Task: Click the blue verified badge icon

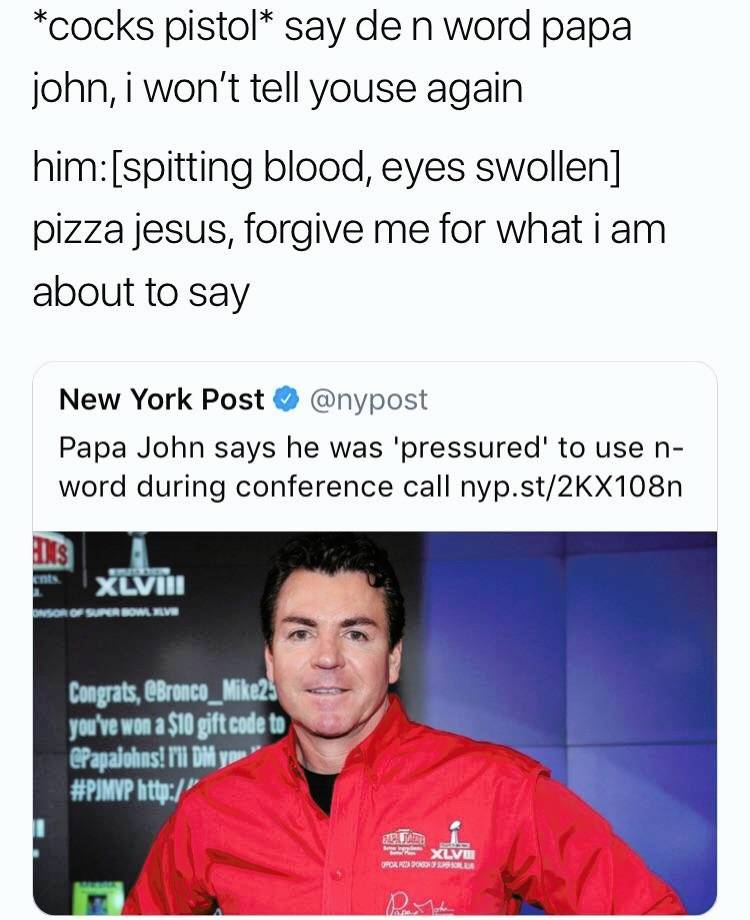Action: click(285, 400)
